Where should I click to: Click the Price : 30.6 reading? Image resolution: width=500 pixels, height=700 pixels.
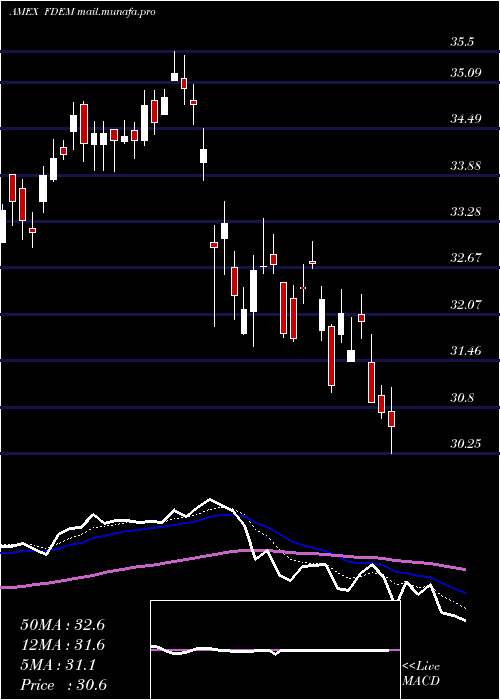click(63, 685)
